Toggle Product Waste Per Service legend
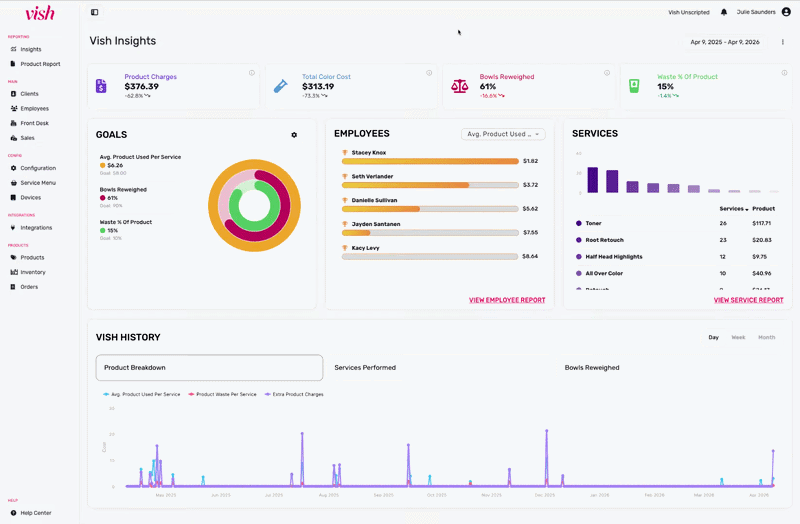The width and height of the screenshot is (800, 524). (x=224, y=394)
